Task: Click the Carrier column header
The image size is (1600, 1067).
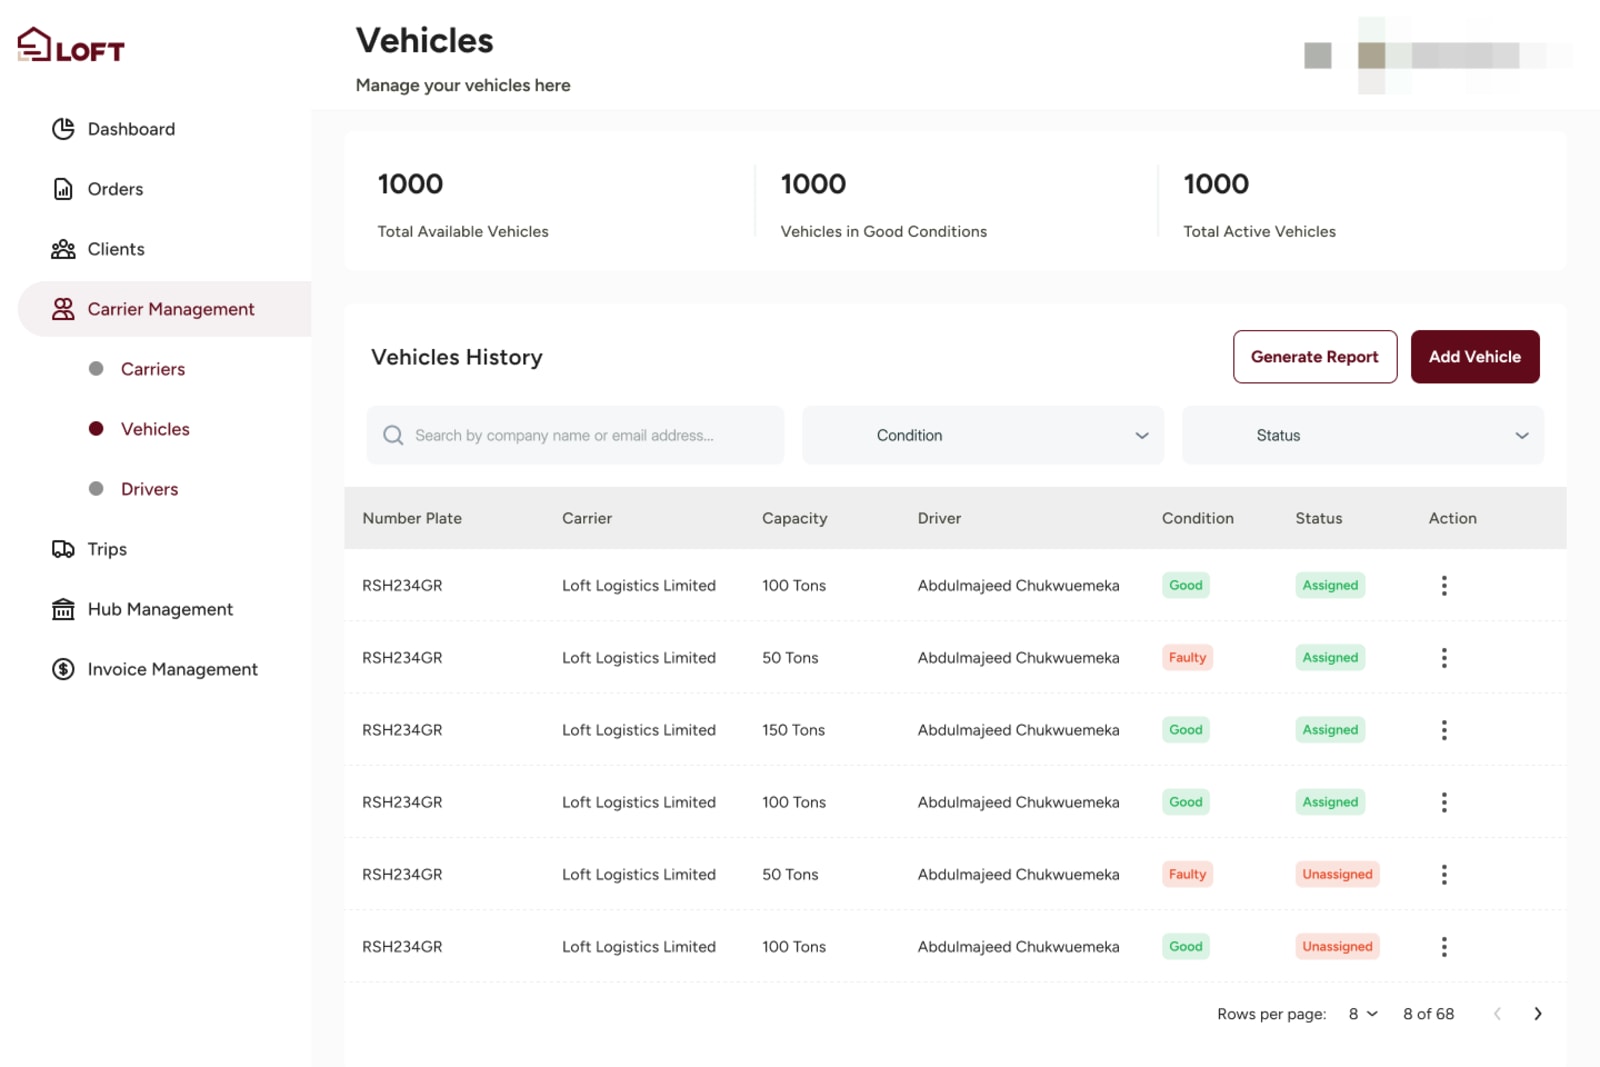Action: [587, 518]
